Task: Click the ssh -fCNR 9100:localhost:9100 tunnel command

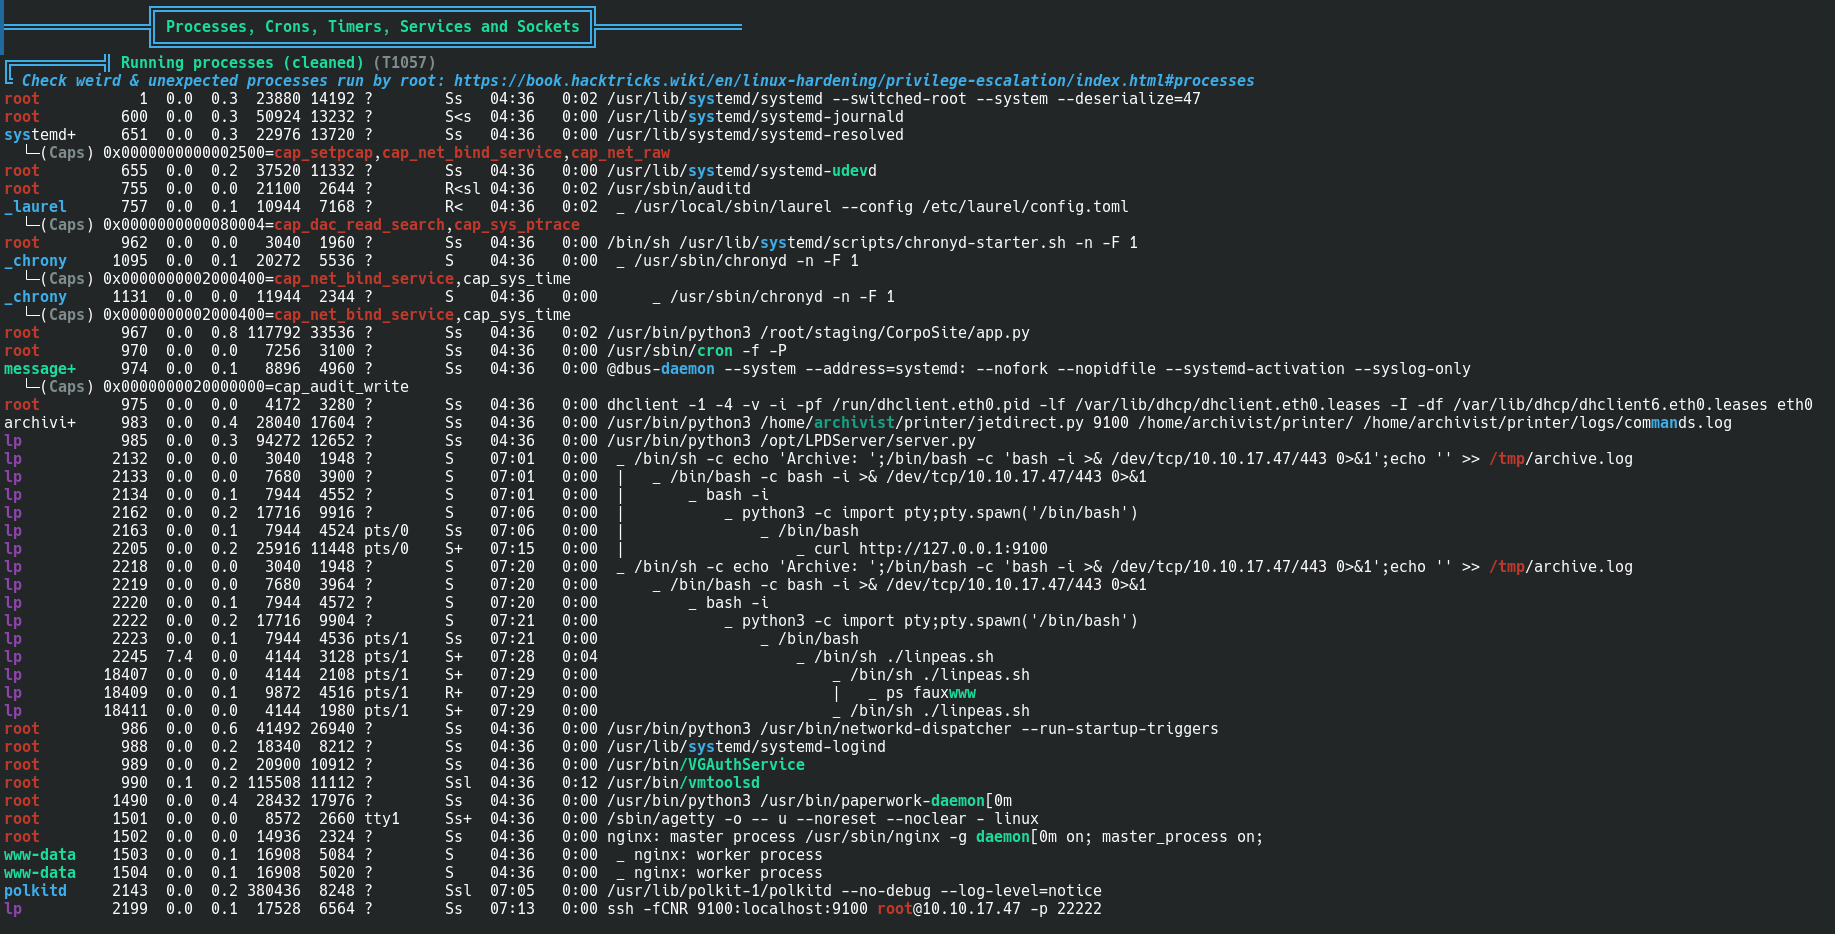Action: click(x=854, y=909)
